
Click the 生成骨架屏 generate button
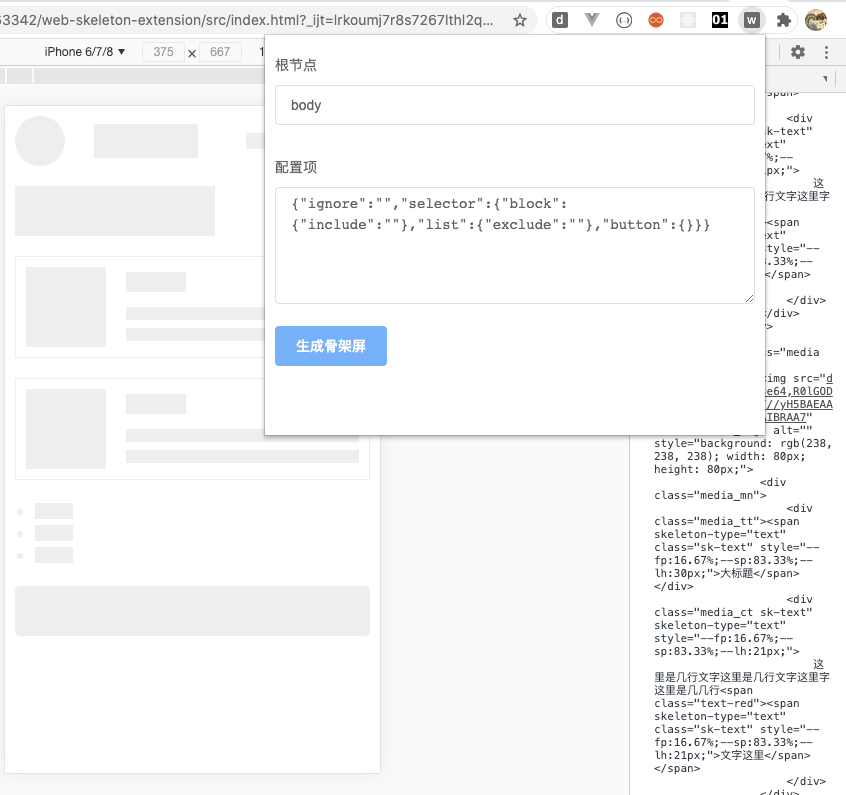[331, 346]
